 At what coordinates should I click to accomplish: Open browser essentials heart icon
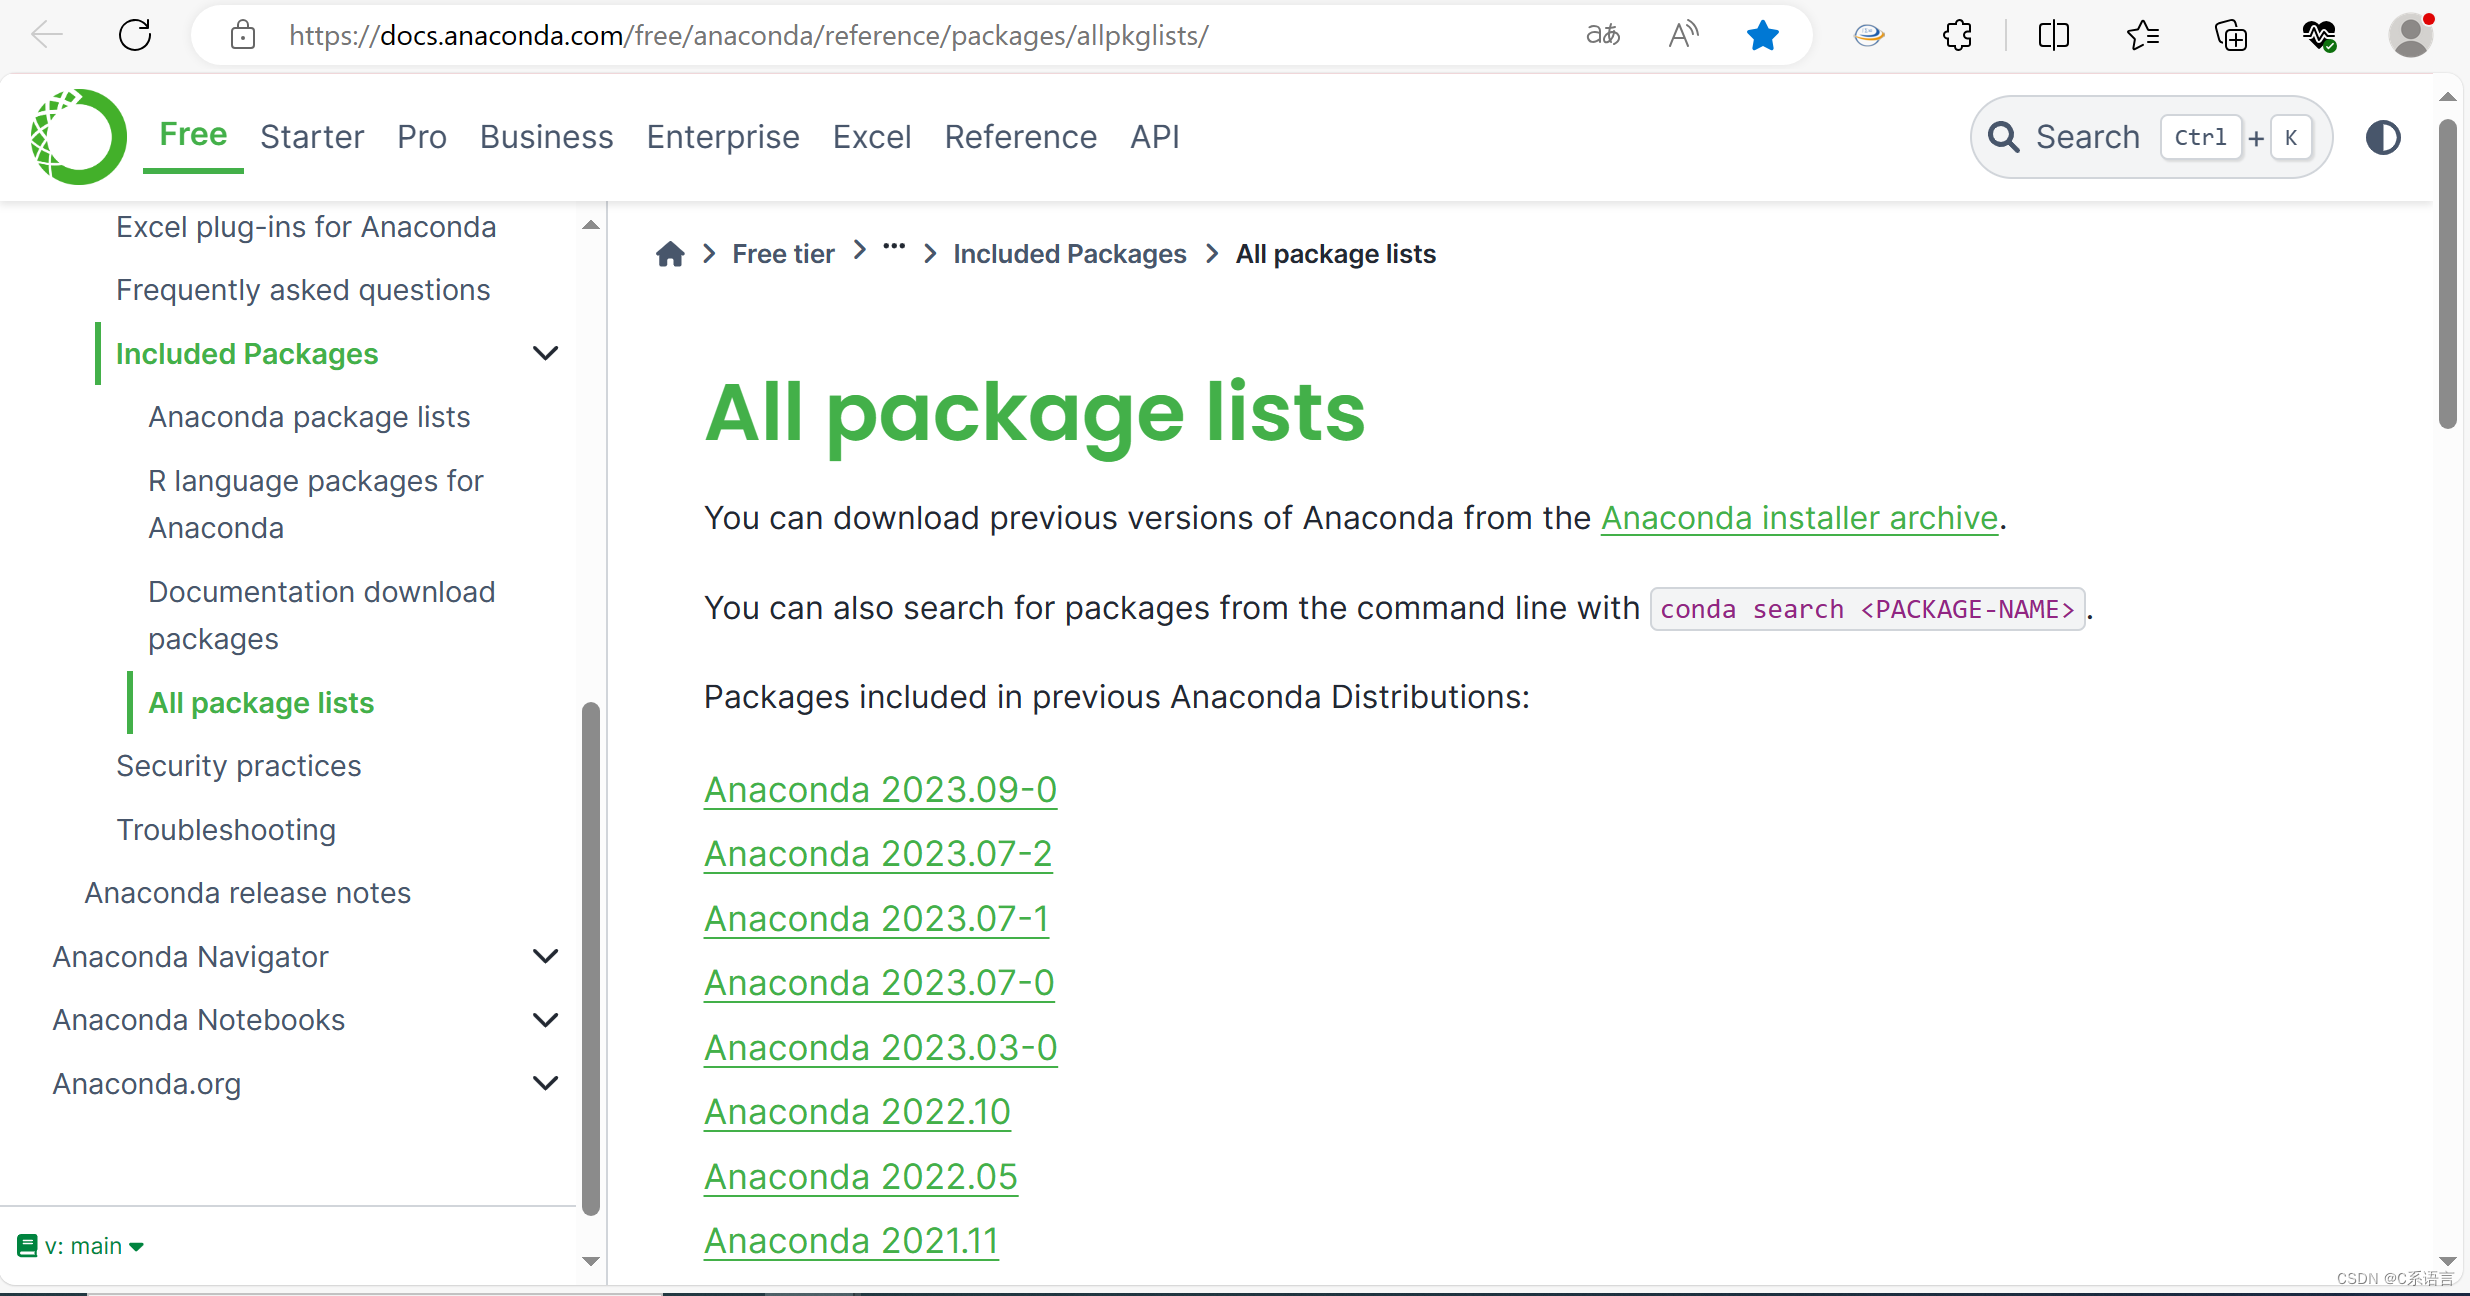coord(2319,36)
